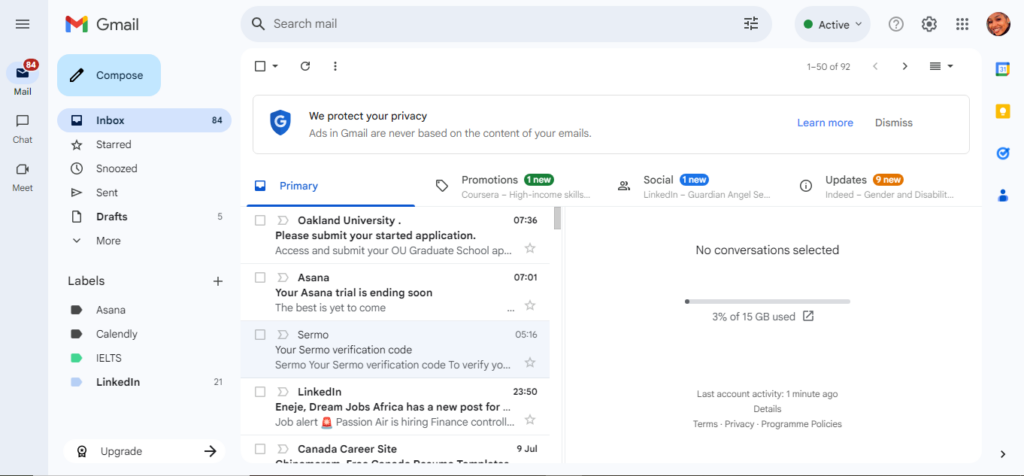Open the Google account profile picture
Viewport: 1024px width, 476px height.
[x=998, y=24]
